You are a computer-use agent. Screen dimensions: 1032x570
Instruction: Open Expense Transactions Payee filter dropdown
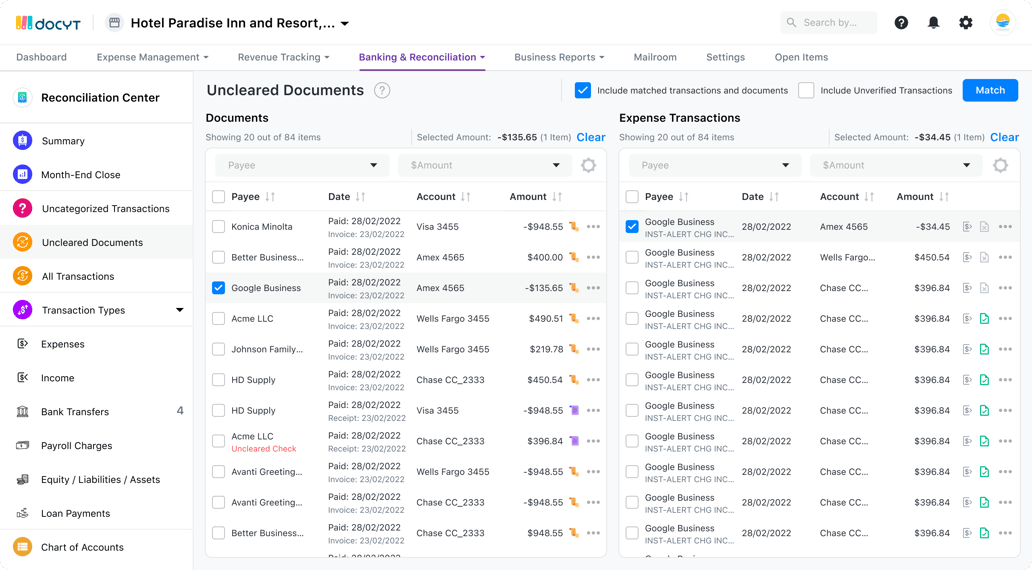715,165
